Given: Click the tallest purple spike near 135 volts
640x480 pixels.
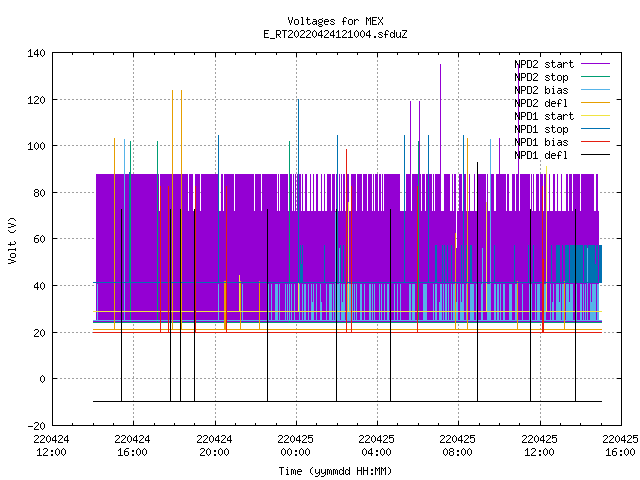Looking at the screenshot, I should [440, 118].
